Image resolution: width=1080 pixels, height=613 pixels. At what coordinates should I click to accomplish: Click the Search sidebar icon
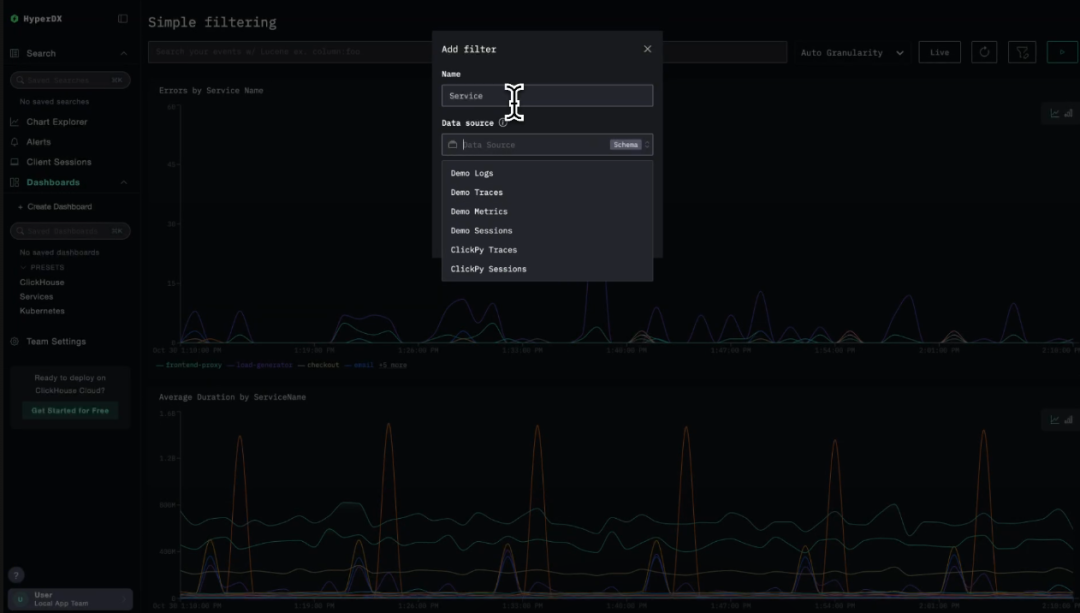point(14,54)
